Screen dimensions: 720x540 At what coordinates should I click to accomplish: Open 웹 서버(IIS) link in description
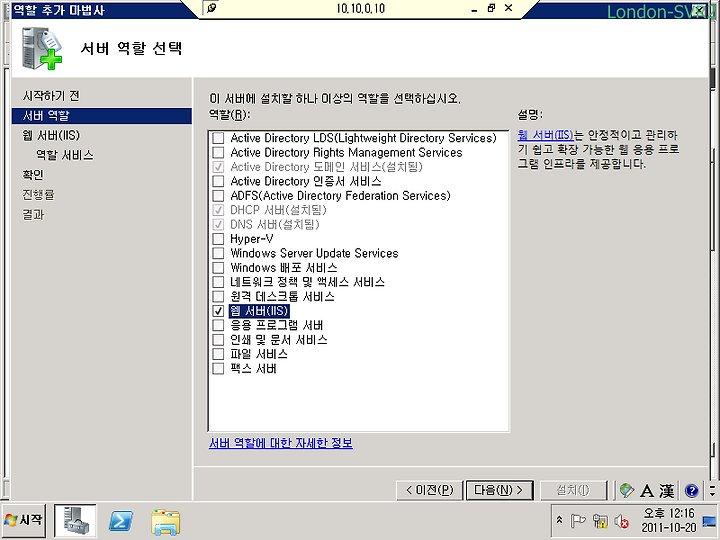tap(545, 135)
